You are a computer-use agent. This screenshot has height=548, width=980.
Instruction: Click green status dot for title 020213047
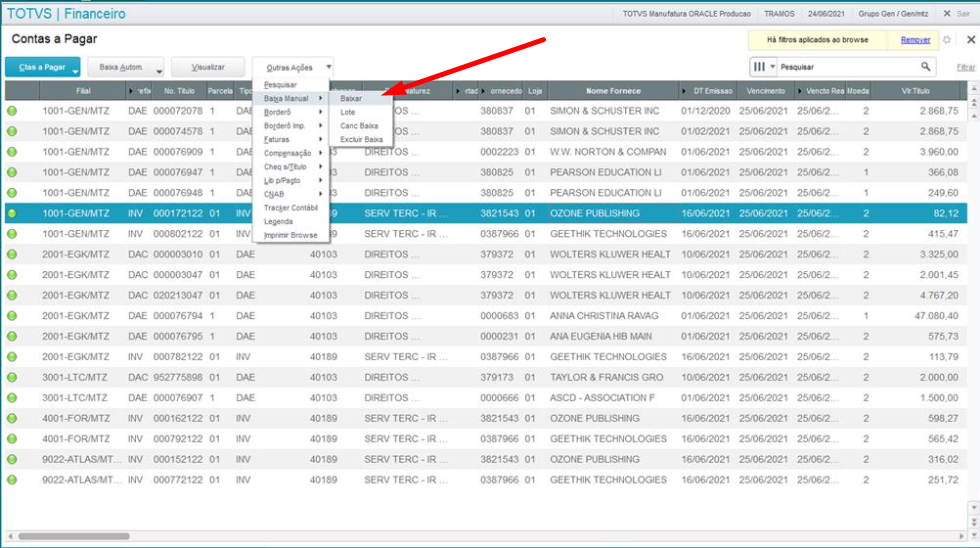[12, 296]
